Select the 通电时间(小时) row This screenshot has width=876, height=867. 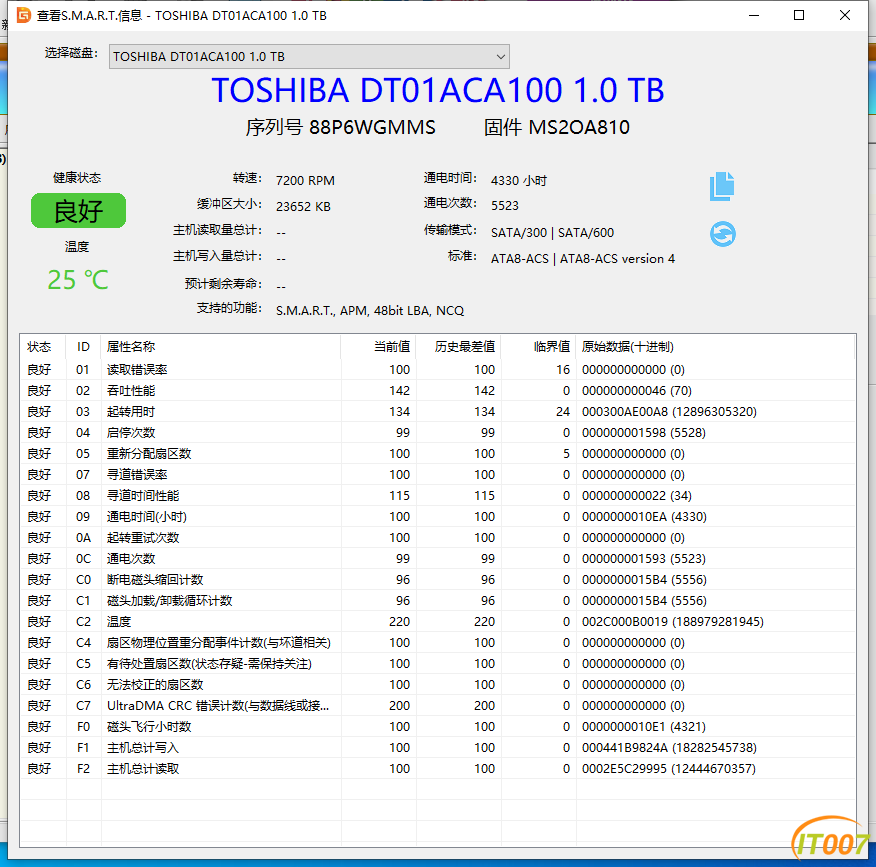point(437,517)
